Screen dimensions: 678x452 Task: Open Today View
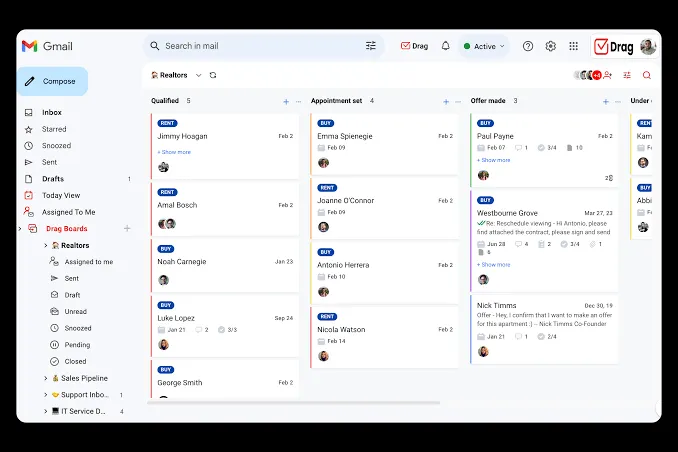pos(61,196)
